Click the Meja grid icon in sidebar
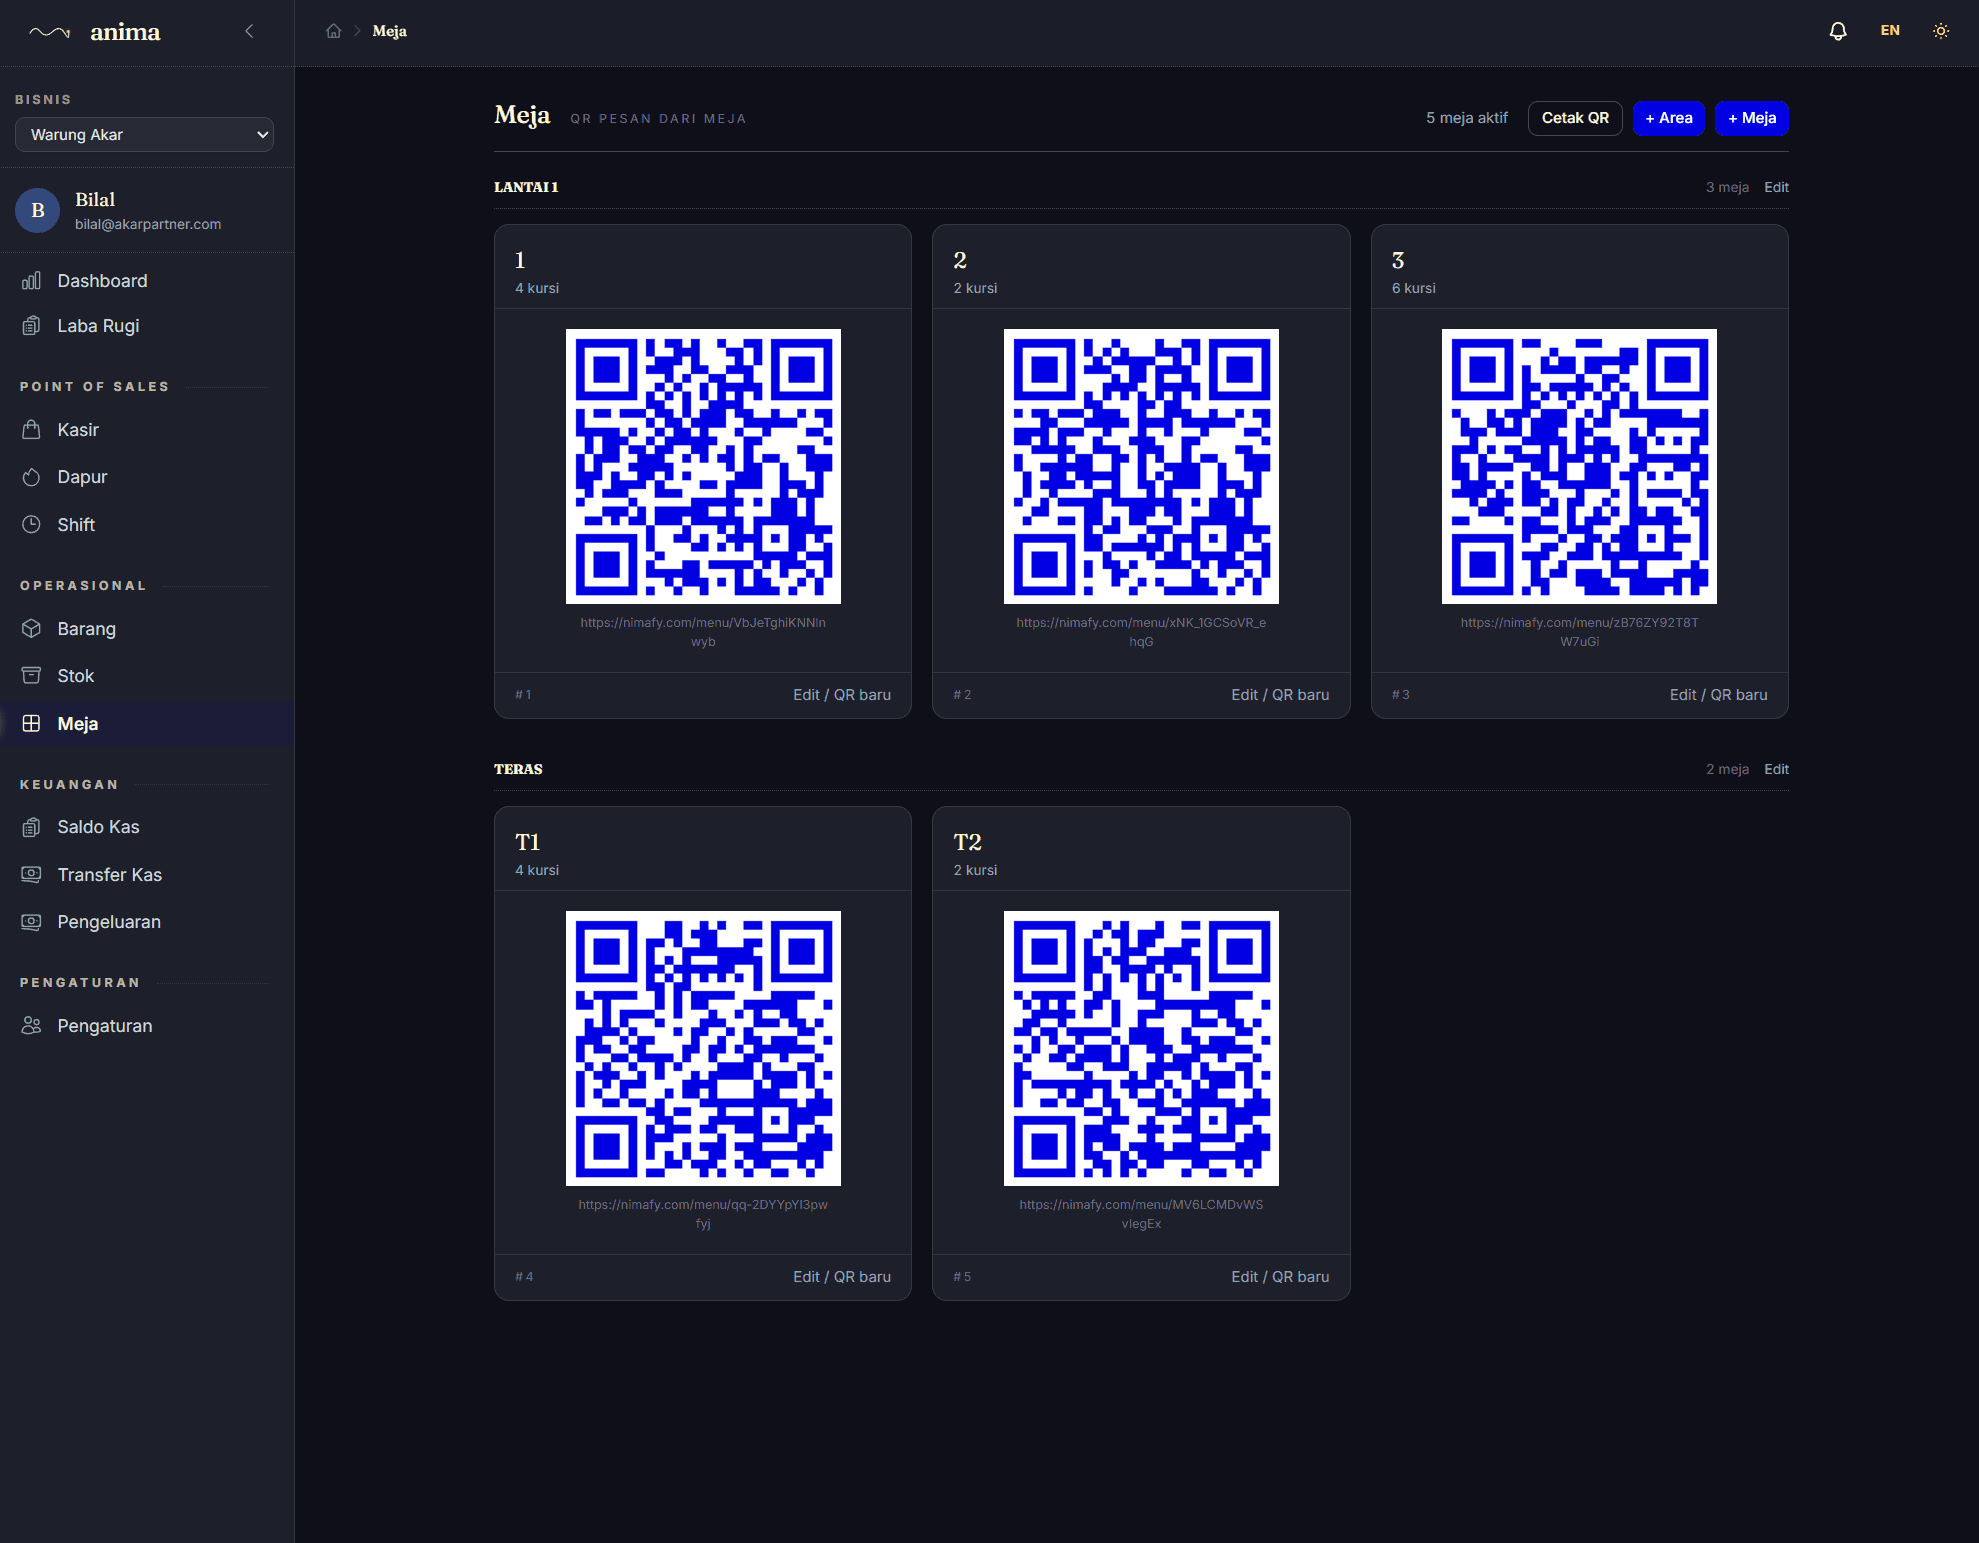This screenshot has width=1979, height=1543. [x=31, y=724]
